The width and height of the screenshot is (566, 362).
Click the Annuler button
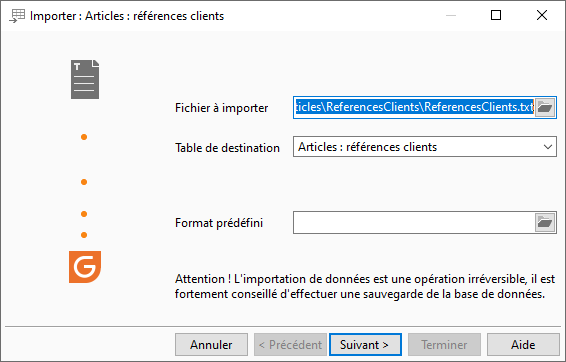click(x=212, y=345)
